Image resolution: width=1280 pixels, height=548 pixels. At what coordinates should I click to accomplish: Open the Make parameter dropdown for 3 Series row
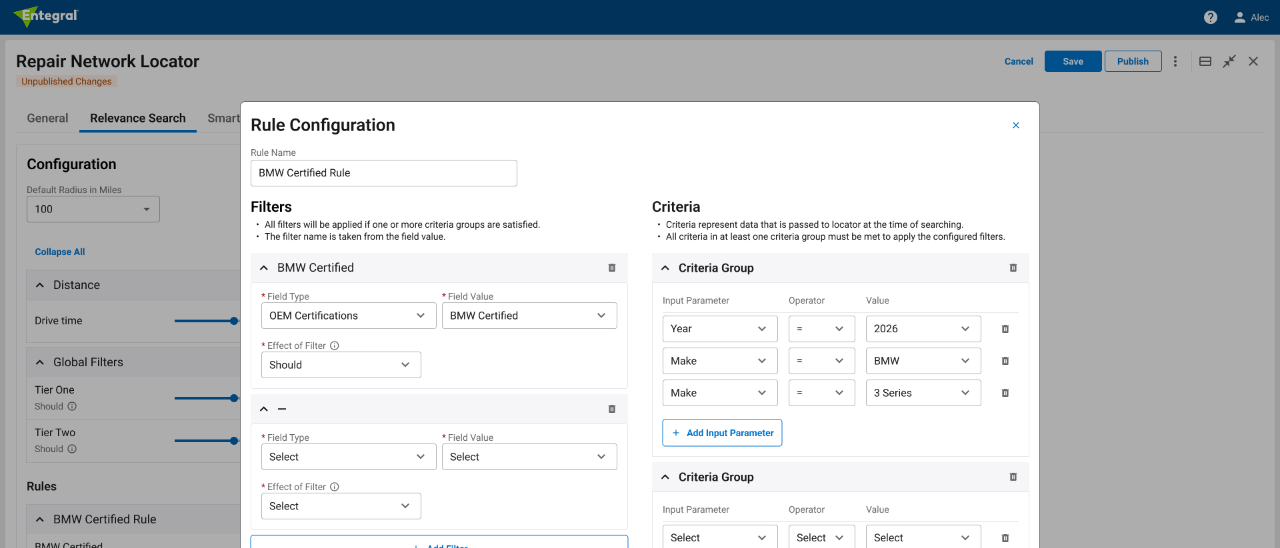719,393
